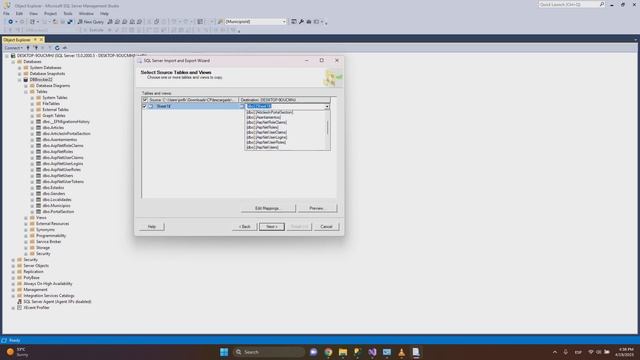Click the wrench properties icon in the toolbar

tap(301, 22)
